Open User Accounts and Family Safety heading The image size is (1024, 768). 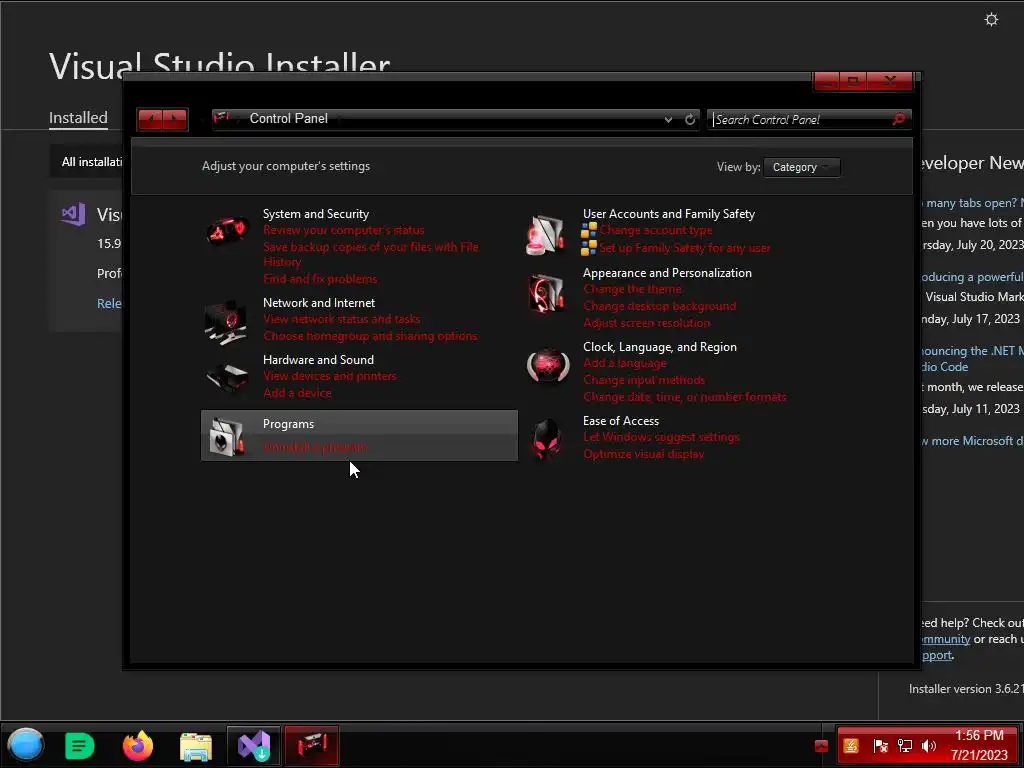[669, 214]
